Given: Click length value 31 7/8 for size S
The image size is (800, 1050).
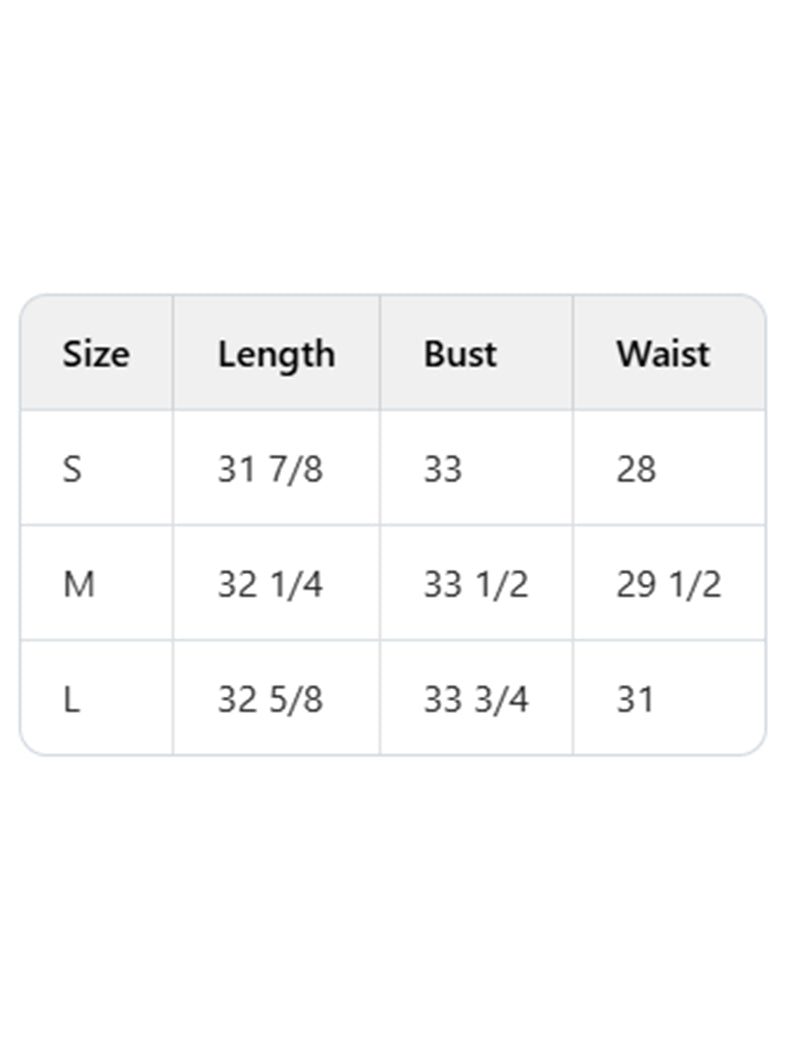Looking at the screenshot, I should [x=270, y=468].
